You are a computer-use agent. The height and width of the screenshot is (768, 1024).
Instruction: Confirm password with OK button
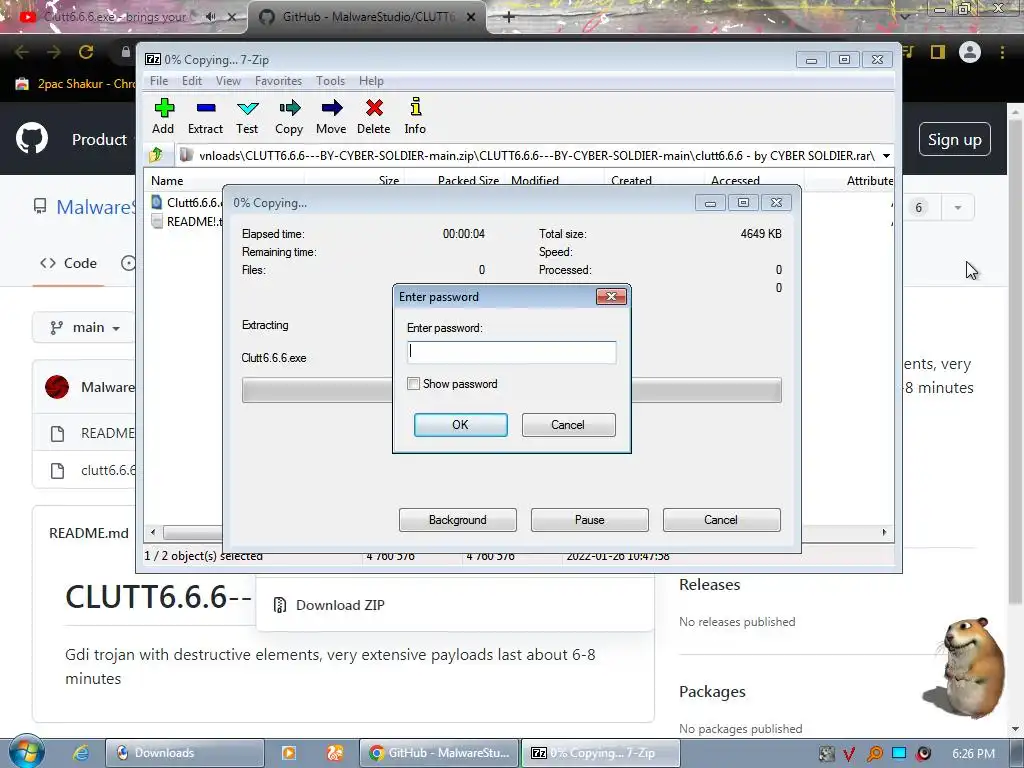click(460, 425)
